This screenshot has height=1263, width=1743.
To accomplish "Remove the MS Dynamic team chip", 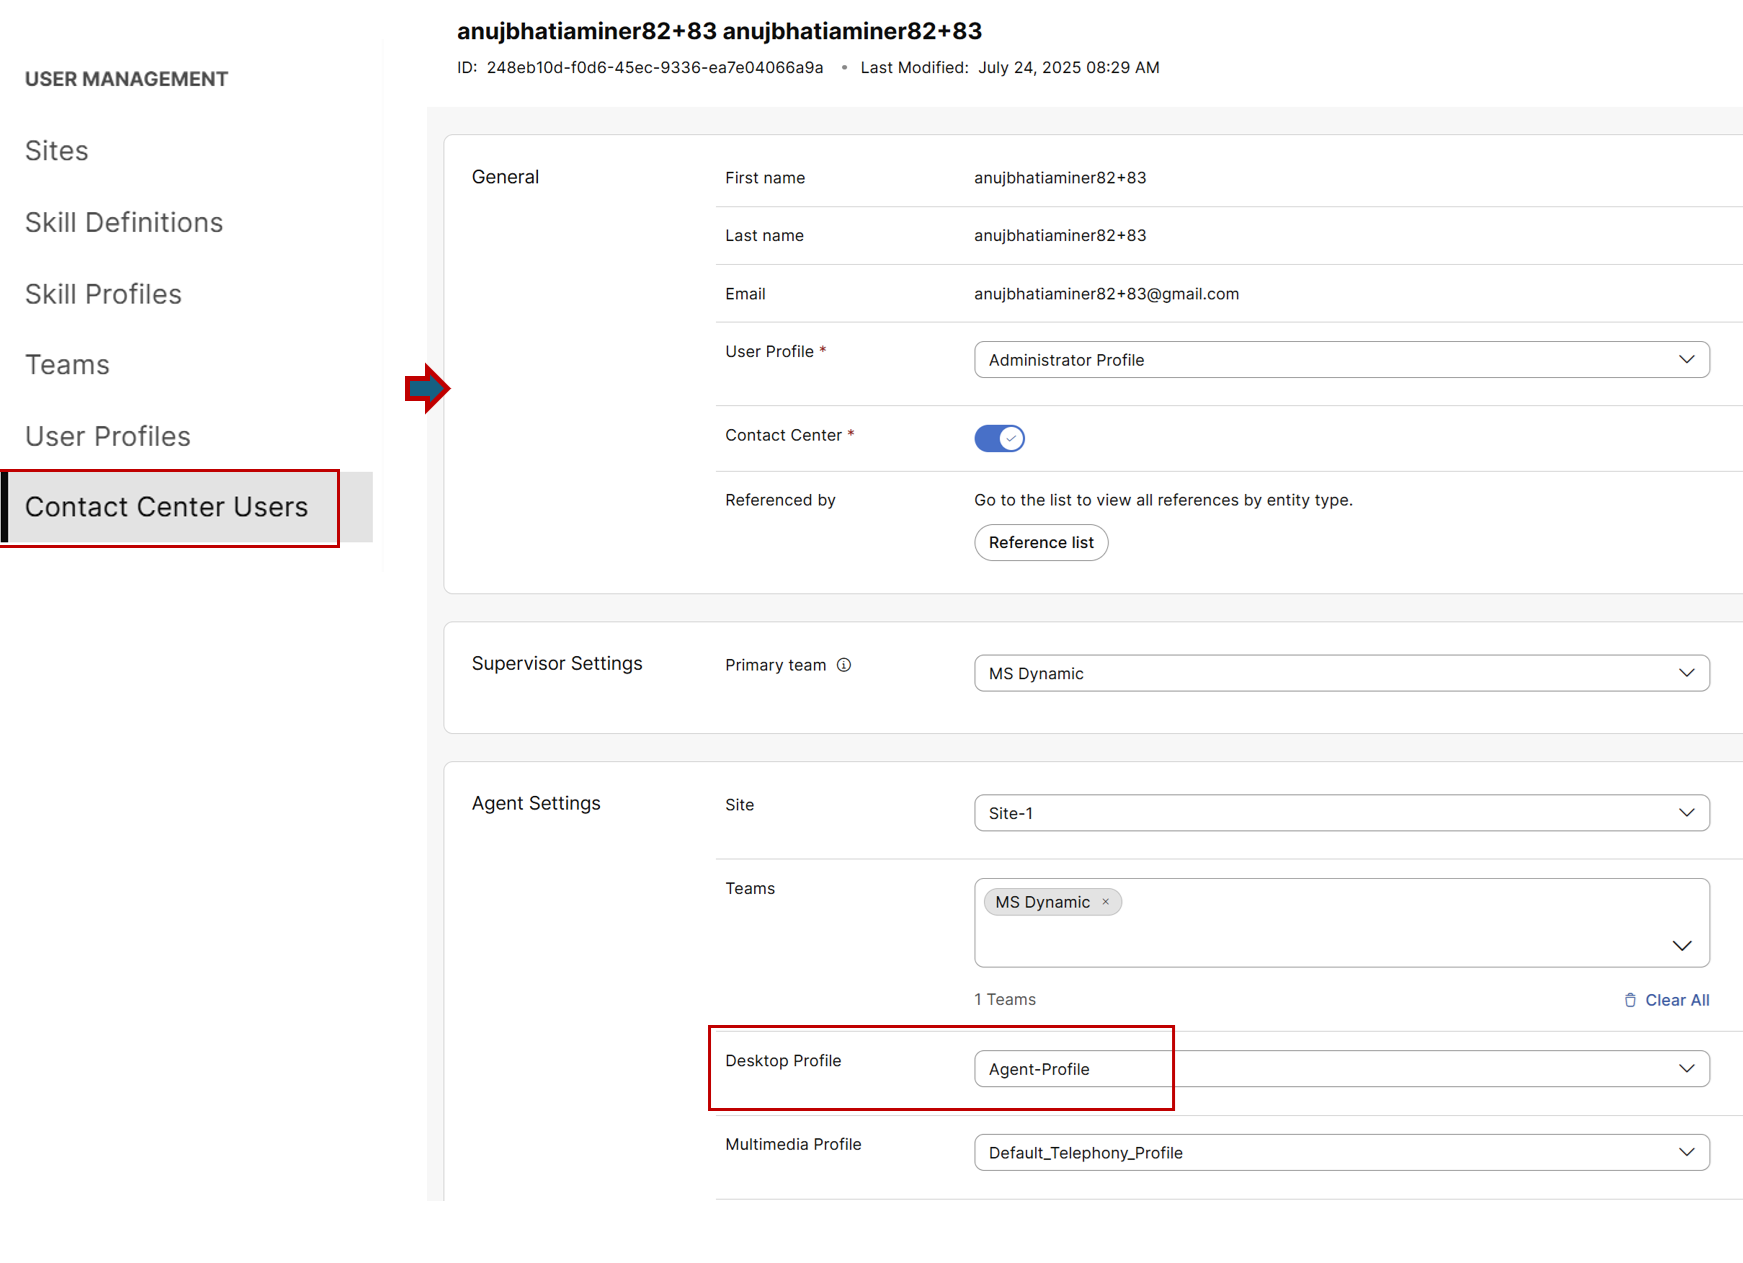I will (x=1105, y=902).
